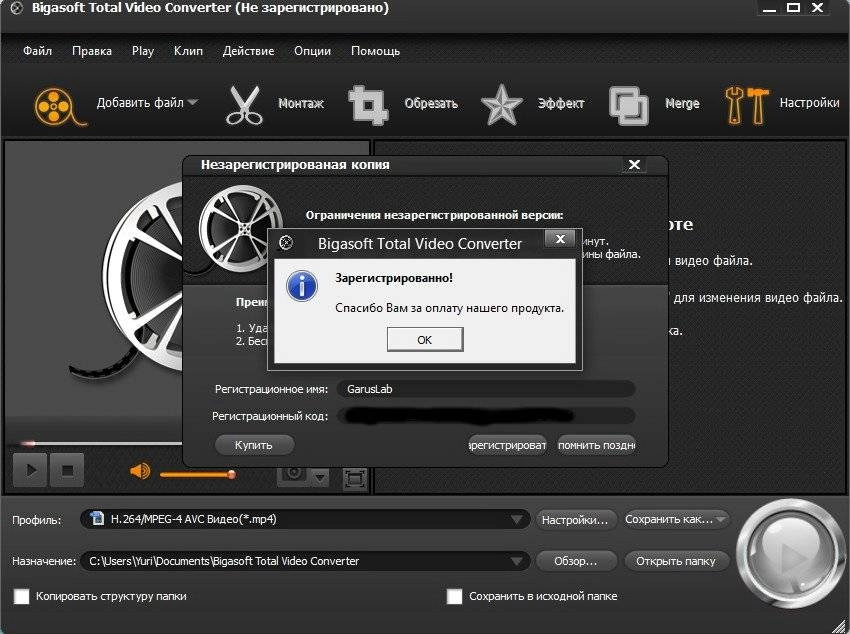Enable Копировать структуру папки checkbox
The height and width of the screenshot is (634, 850).
[21, 597]
